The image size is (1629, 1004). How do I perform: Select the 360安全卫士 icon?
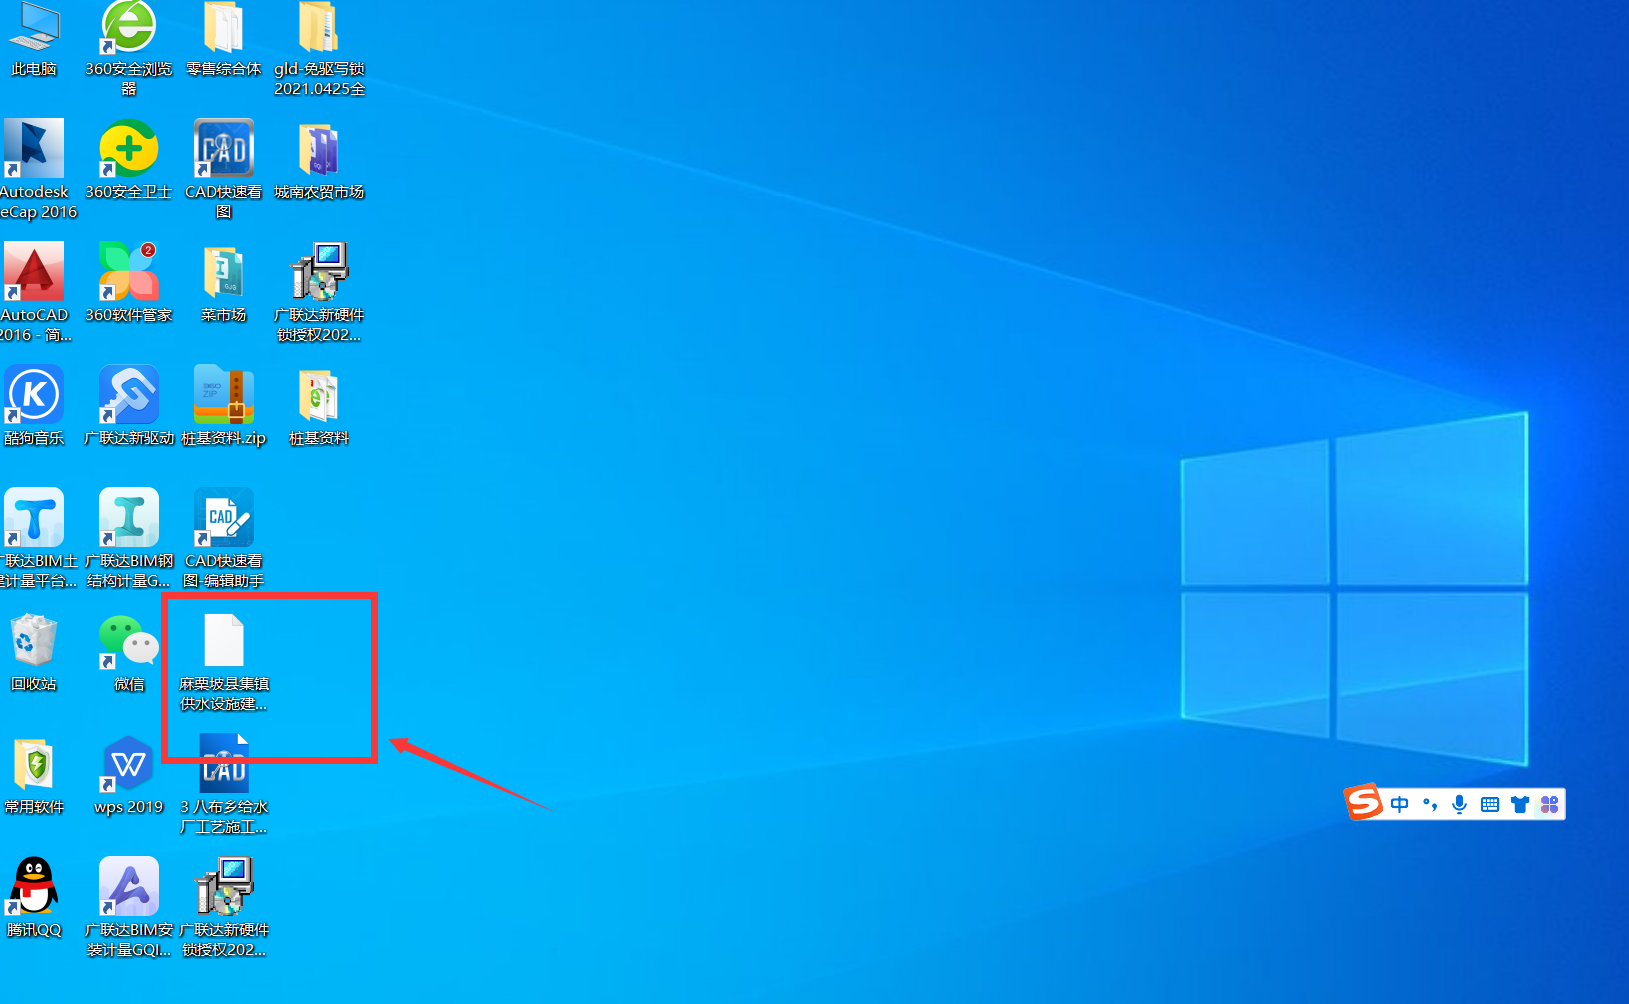tap(129, 160)
